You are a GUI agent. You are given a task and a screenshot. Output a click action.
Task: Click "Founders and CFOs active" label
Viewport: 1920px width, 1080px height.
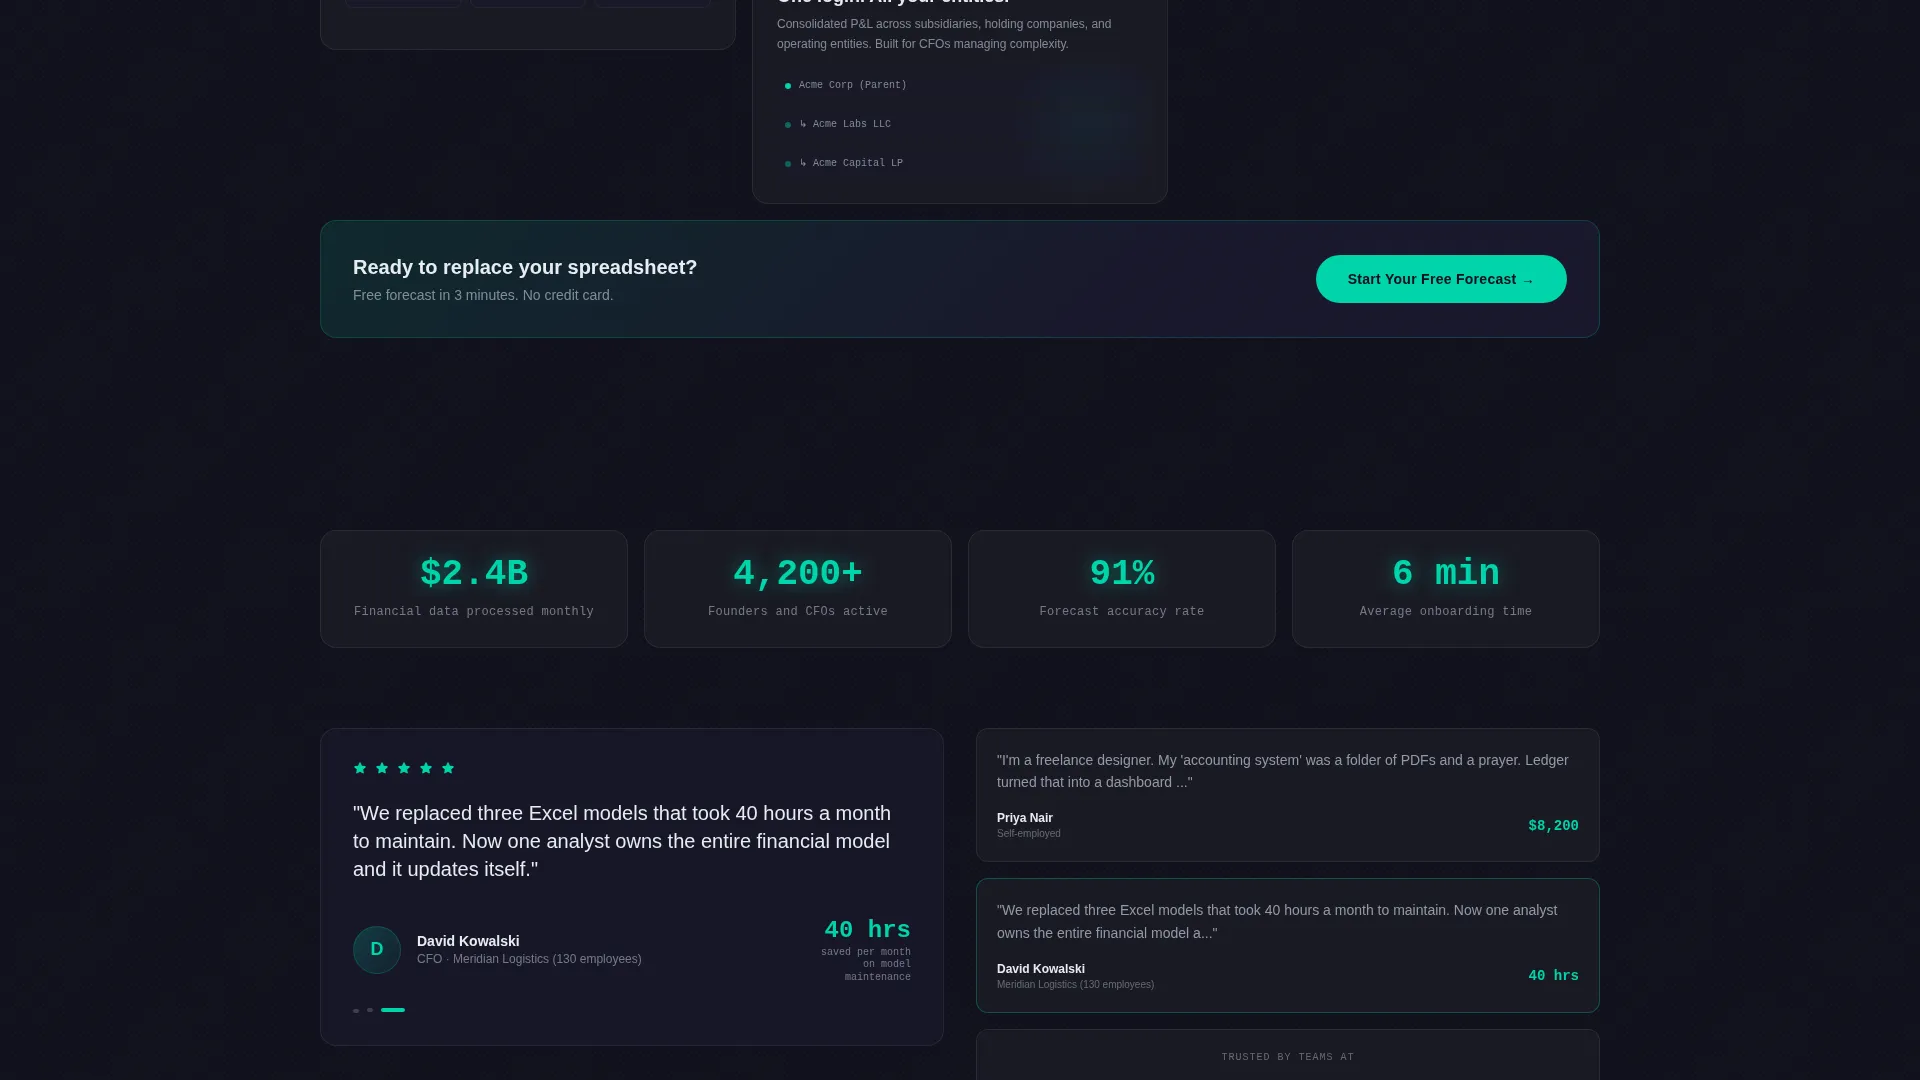(x=798, y=611)
